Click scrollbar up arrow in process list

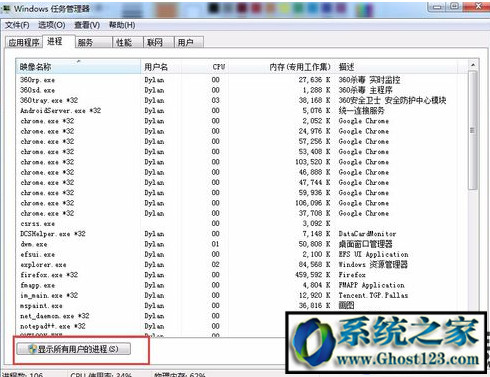[473, 65]
